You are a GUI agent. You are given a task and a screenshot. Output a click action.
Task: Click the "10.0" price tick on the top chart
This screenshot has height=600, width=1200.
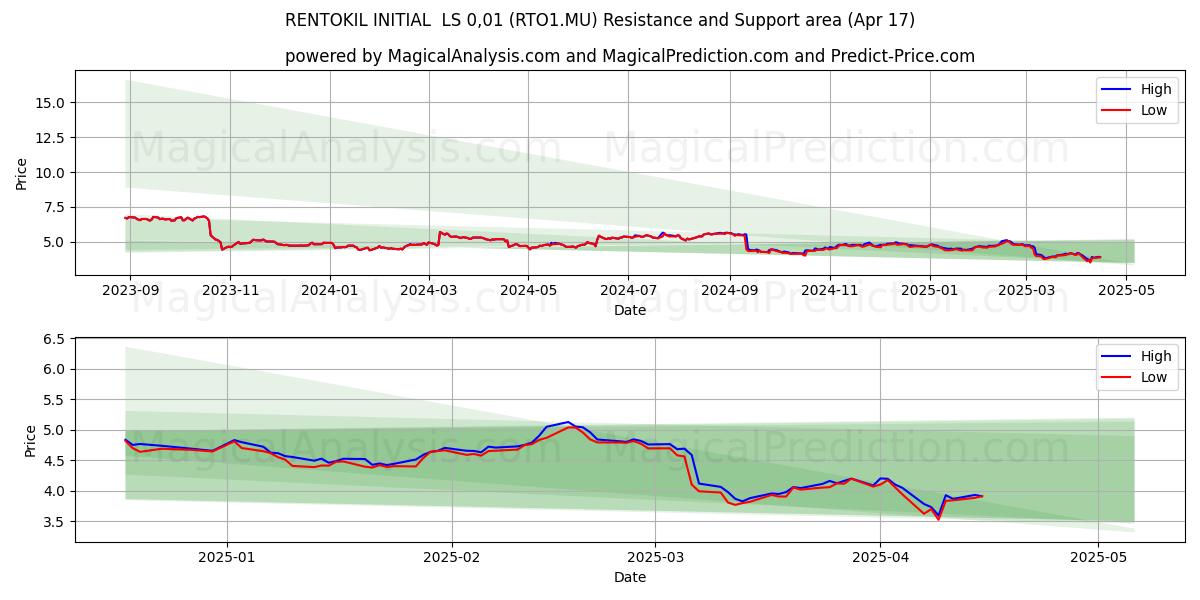coord(51,173)
